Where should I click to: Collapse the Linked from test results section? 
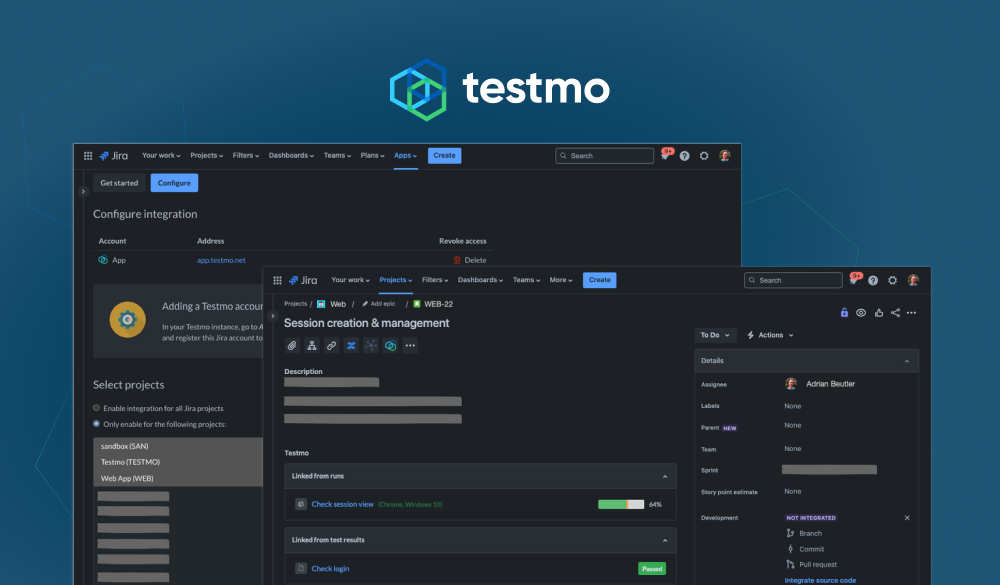(665, 540)
